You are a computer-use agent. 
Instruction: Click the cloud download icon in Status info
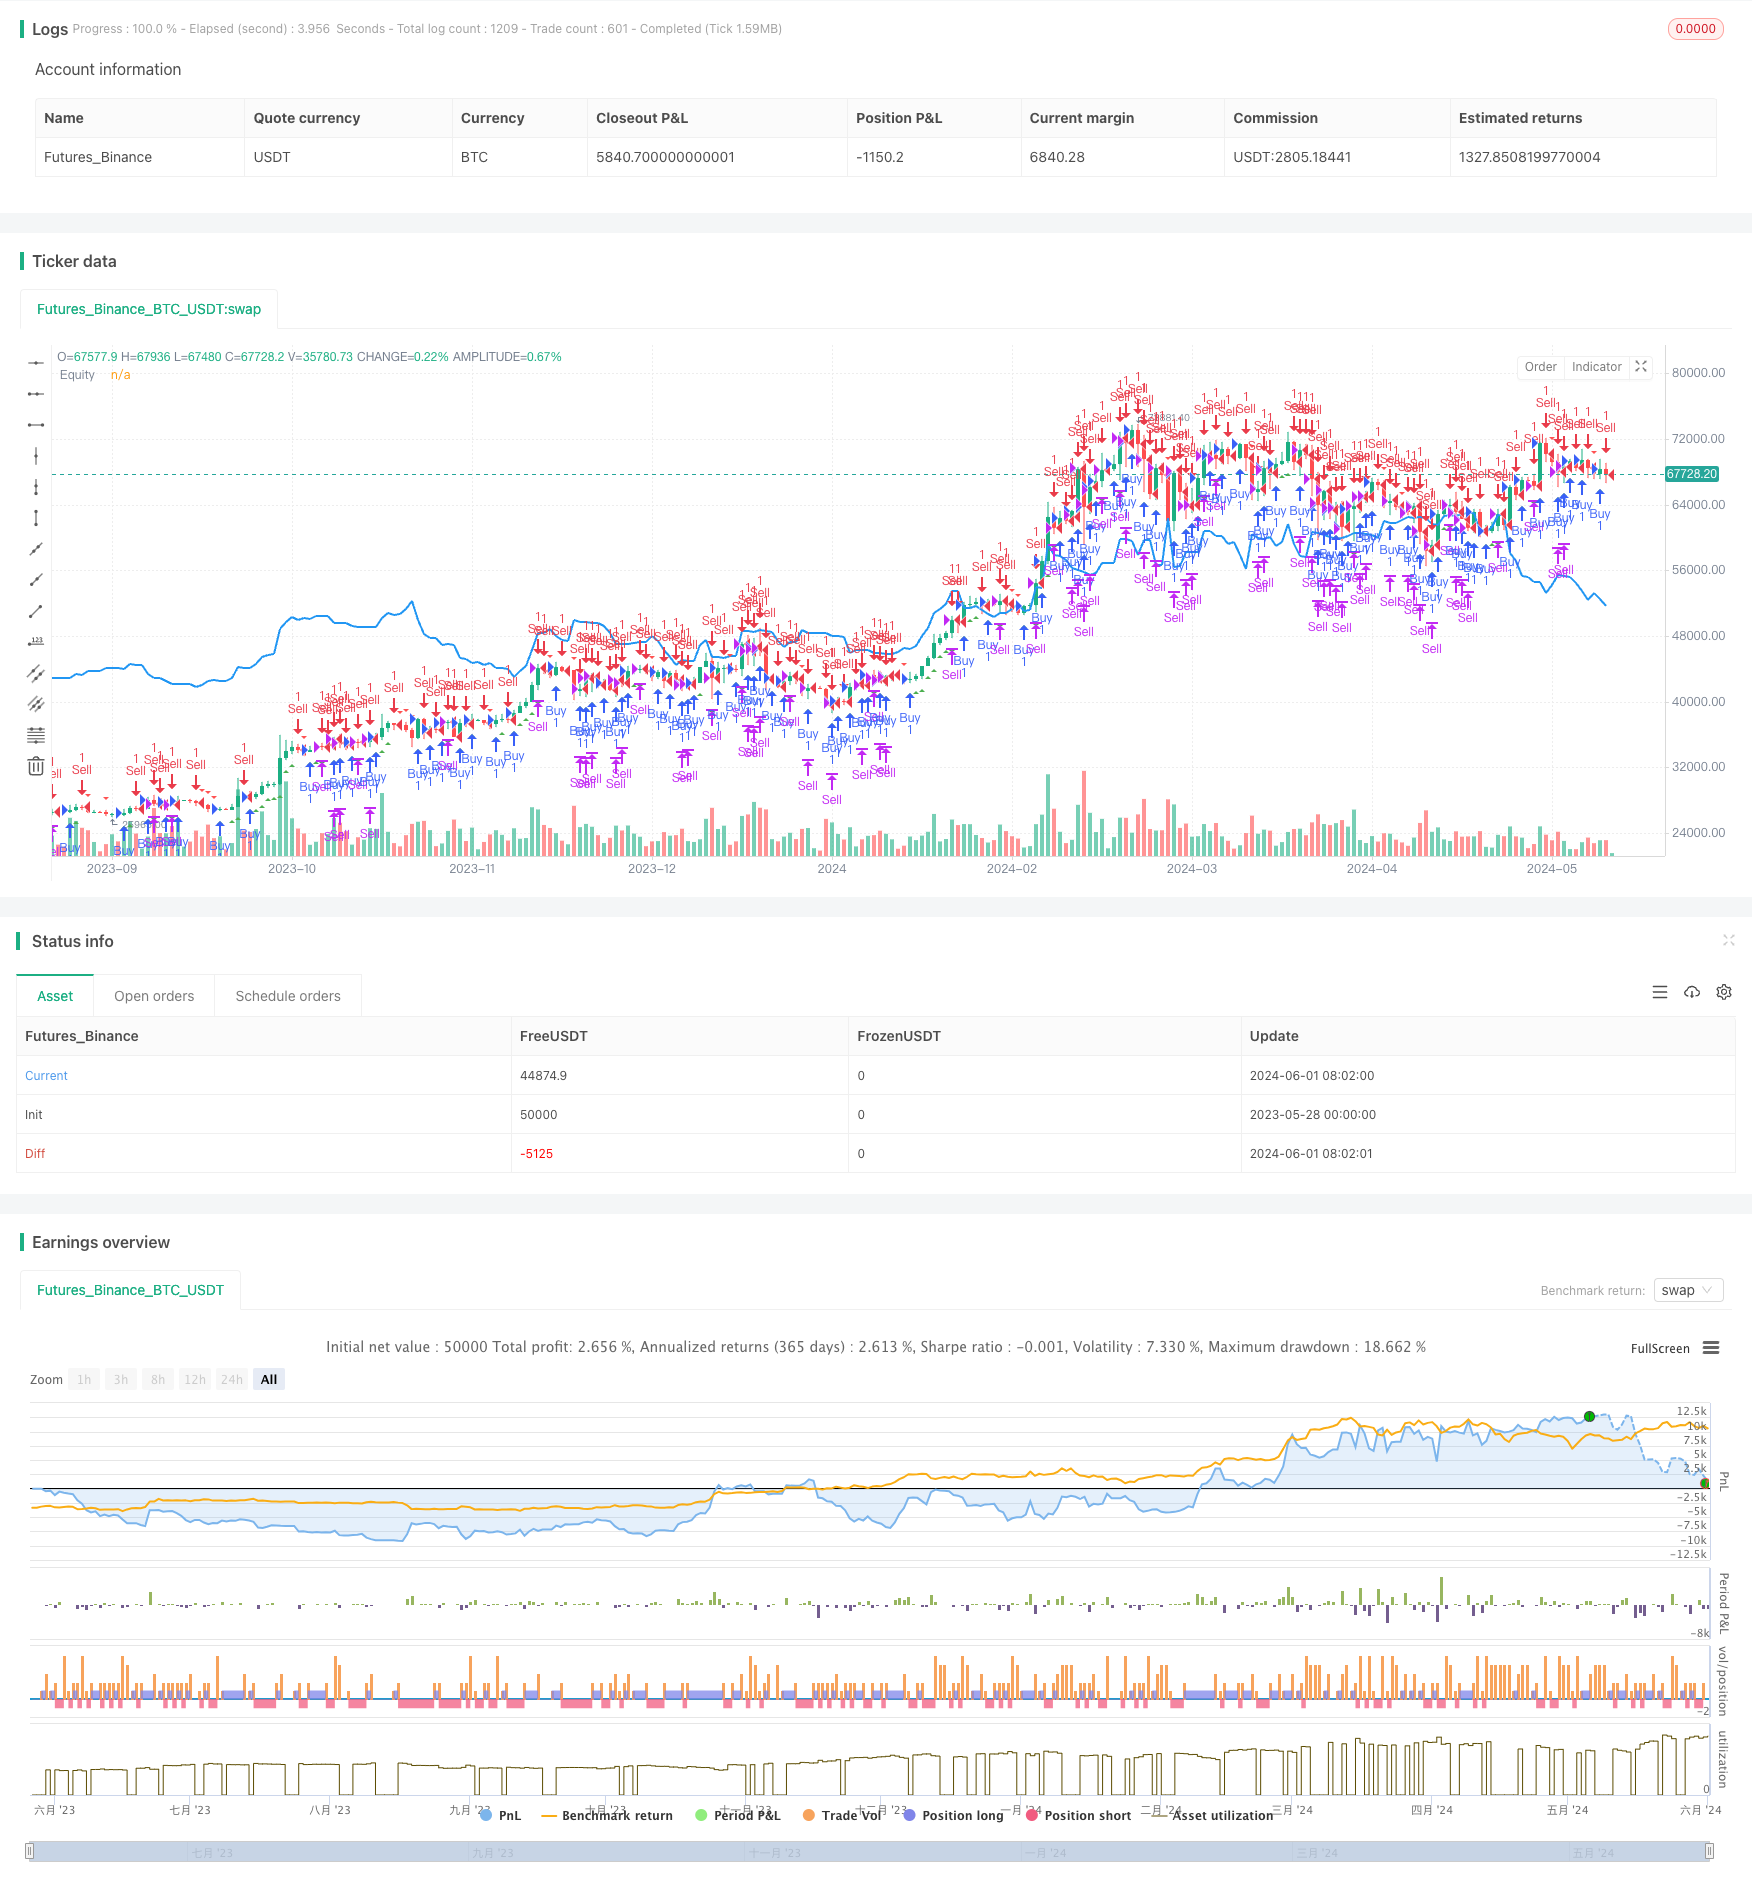coord(1692,992)
